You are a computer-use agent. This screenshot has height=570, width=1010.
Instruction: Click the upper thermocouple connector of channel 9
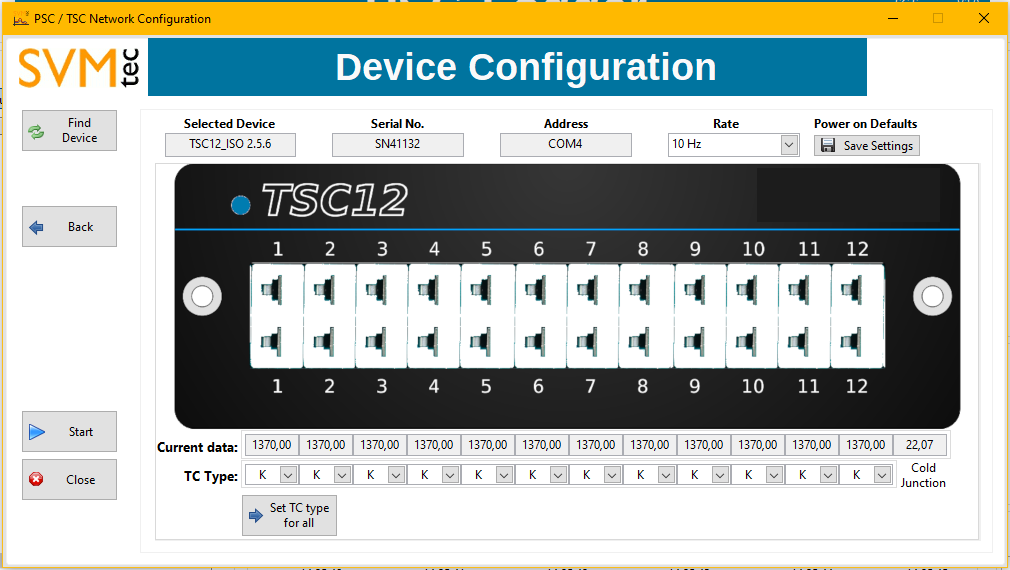pos(694,289)
